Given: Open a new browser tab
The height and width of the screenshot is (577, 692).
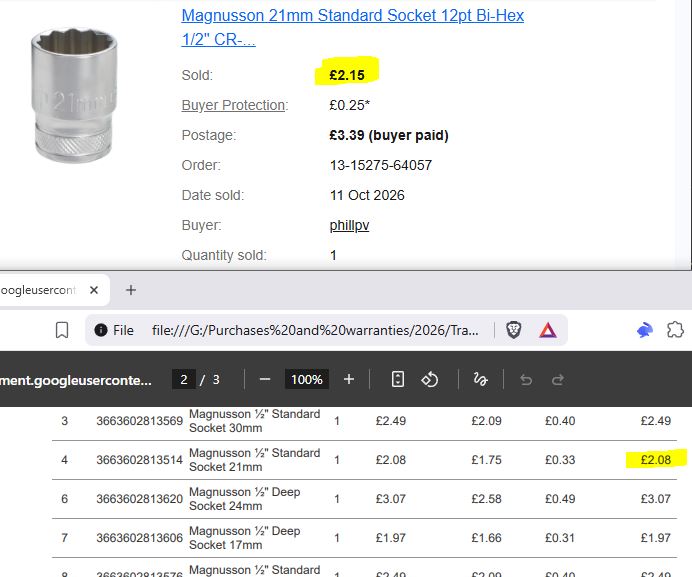Looking at the screenshot, I should [131, 290].
